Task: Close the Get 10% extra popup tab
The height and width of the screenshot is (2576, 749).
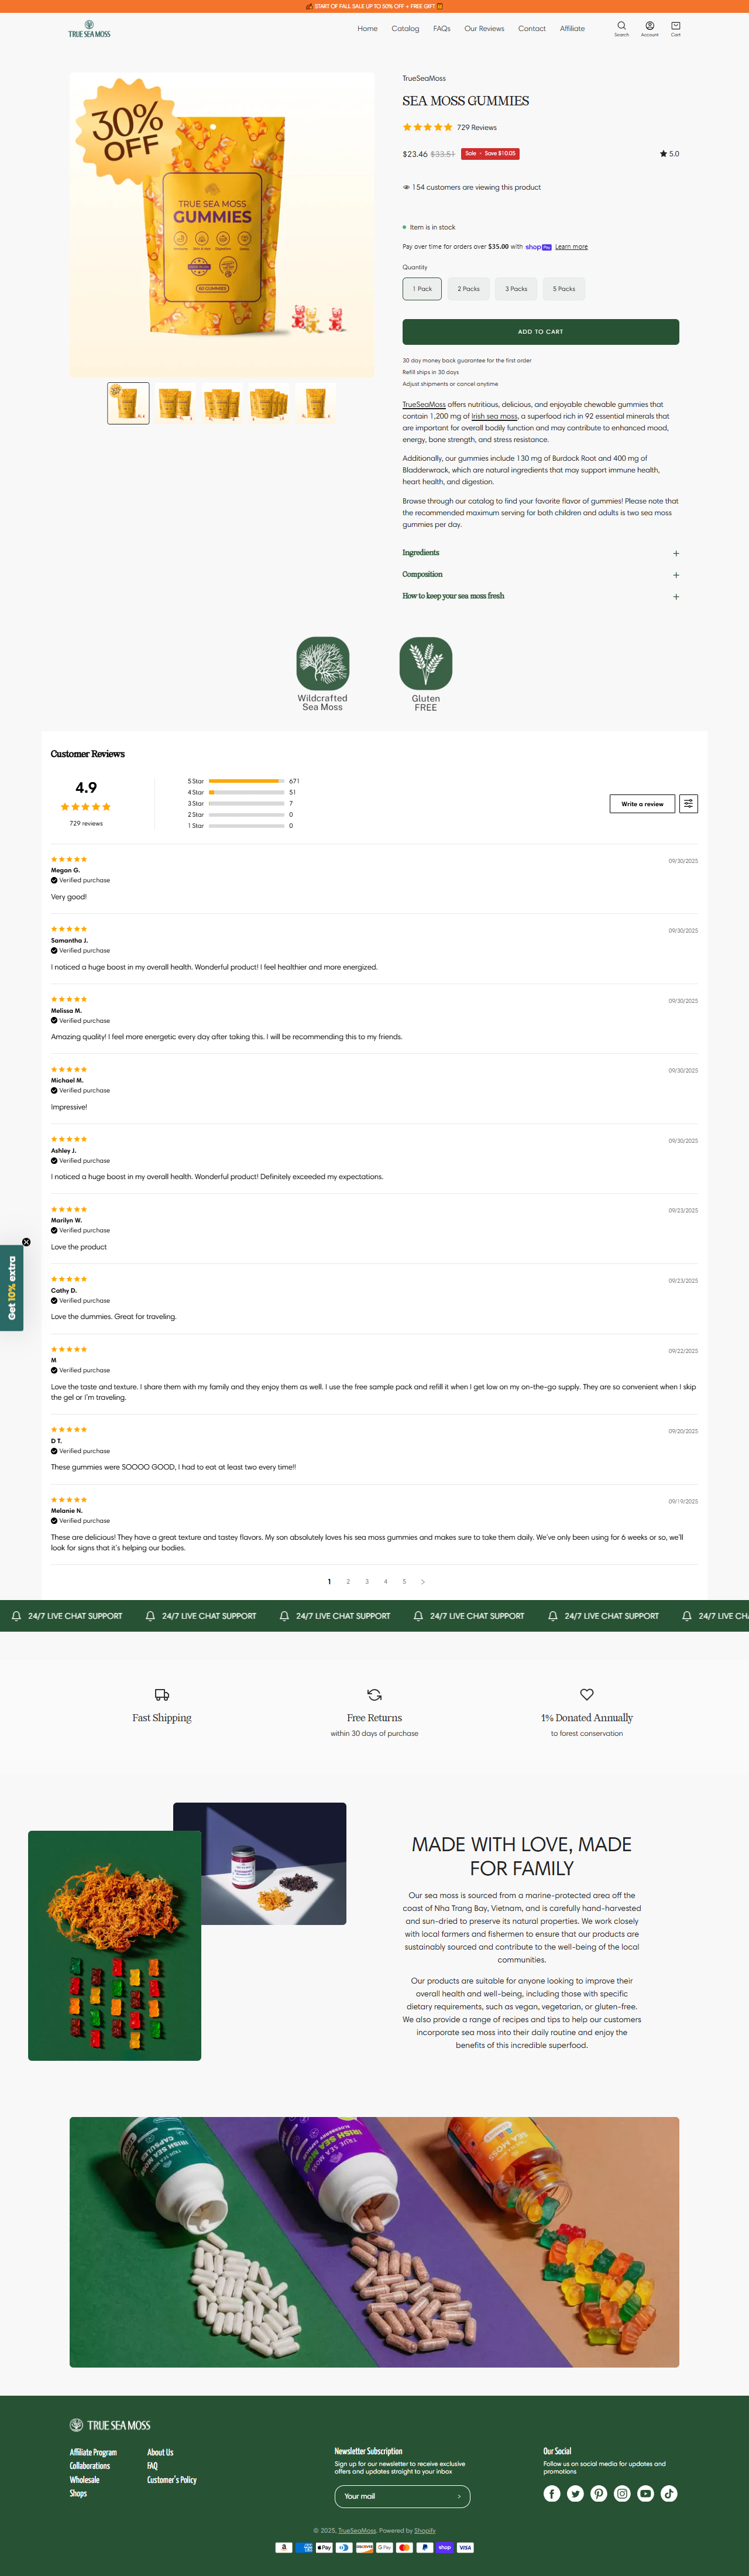Action: 26,1241
